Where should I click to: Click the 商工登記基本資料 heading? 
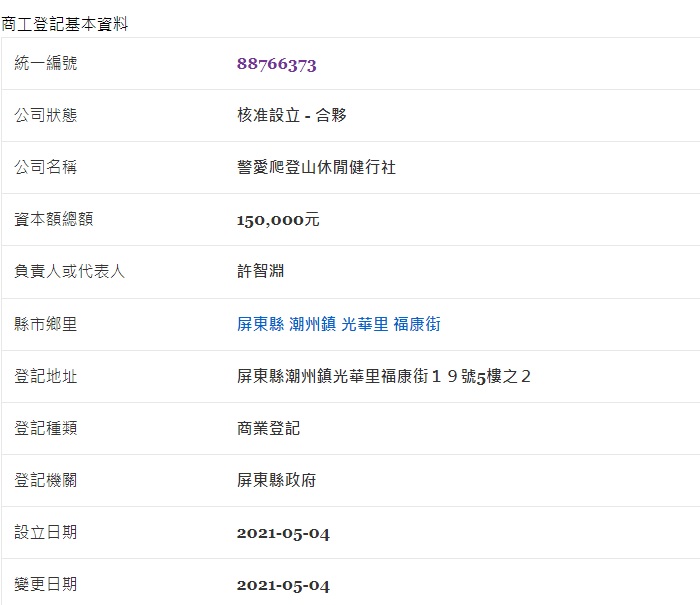tap(65, 23)
